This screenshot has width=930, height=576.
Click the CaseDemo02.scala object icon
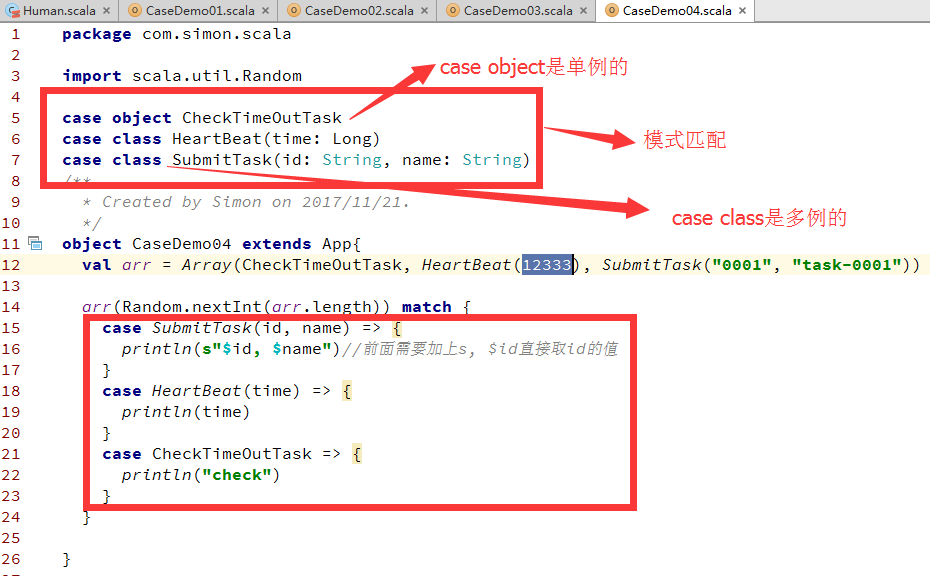coord(294,10)
